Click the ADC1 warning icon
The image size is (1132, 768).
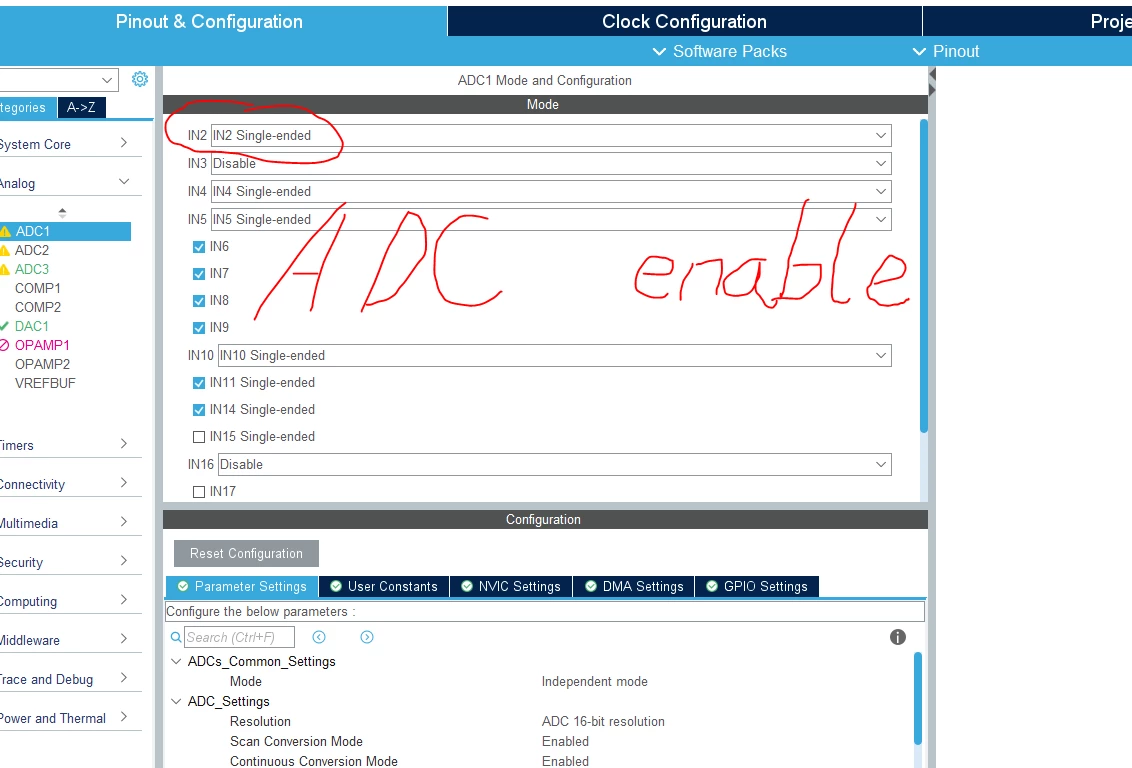tap(5, 232)
